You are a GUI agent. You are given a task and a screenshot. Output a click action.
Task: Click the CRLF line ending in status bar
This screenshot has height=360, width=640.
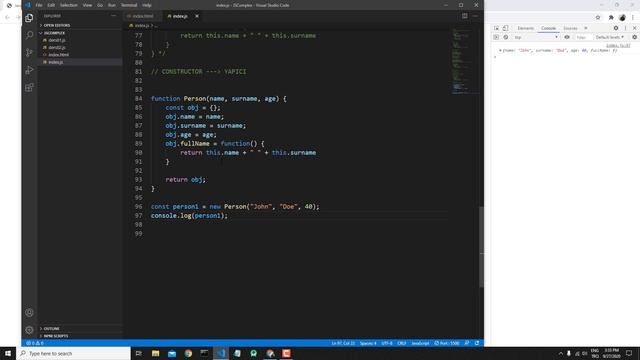[402, 343]
